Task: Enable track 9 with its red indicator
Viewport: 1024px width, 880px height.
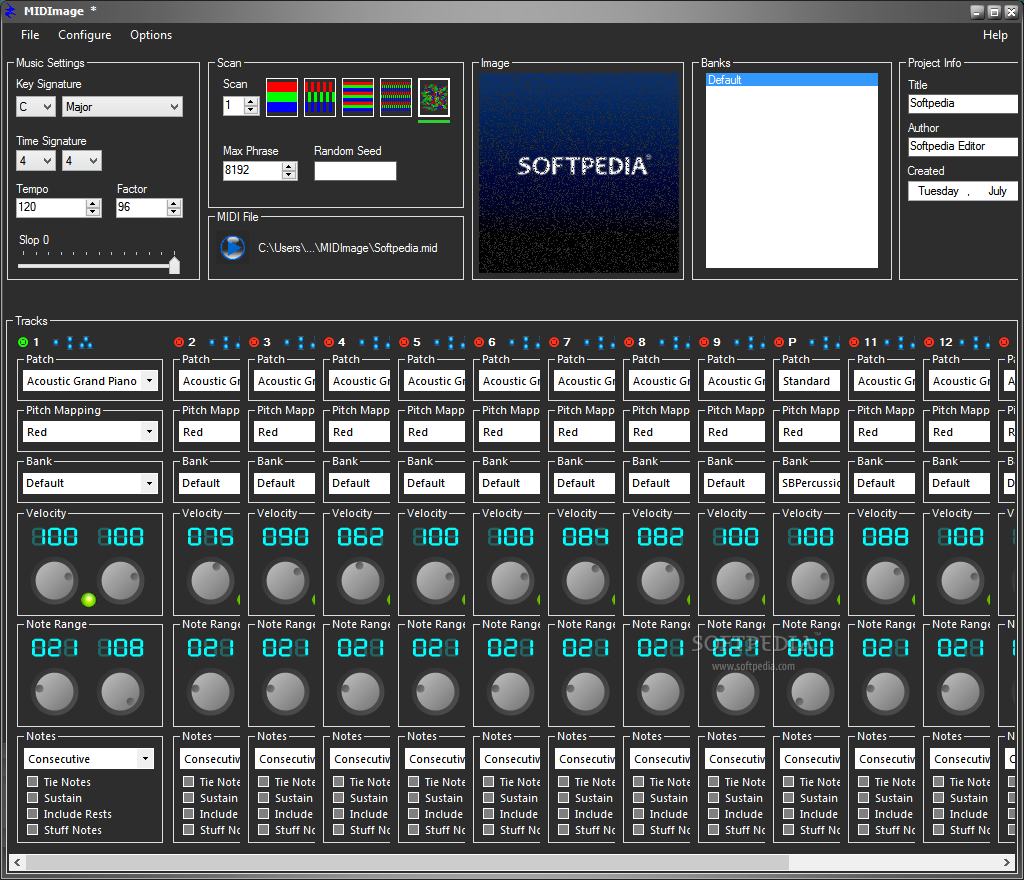Action: coord(704,342)
